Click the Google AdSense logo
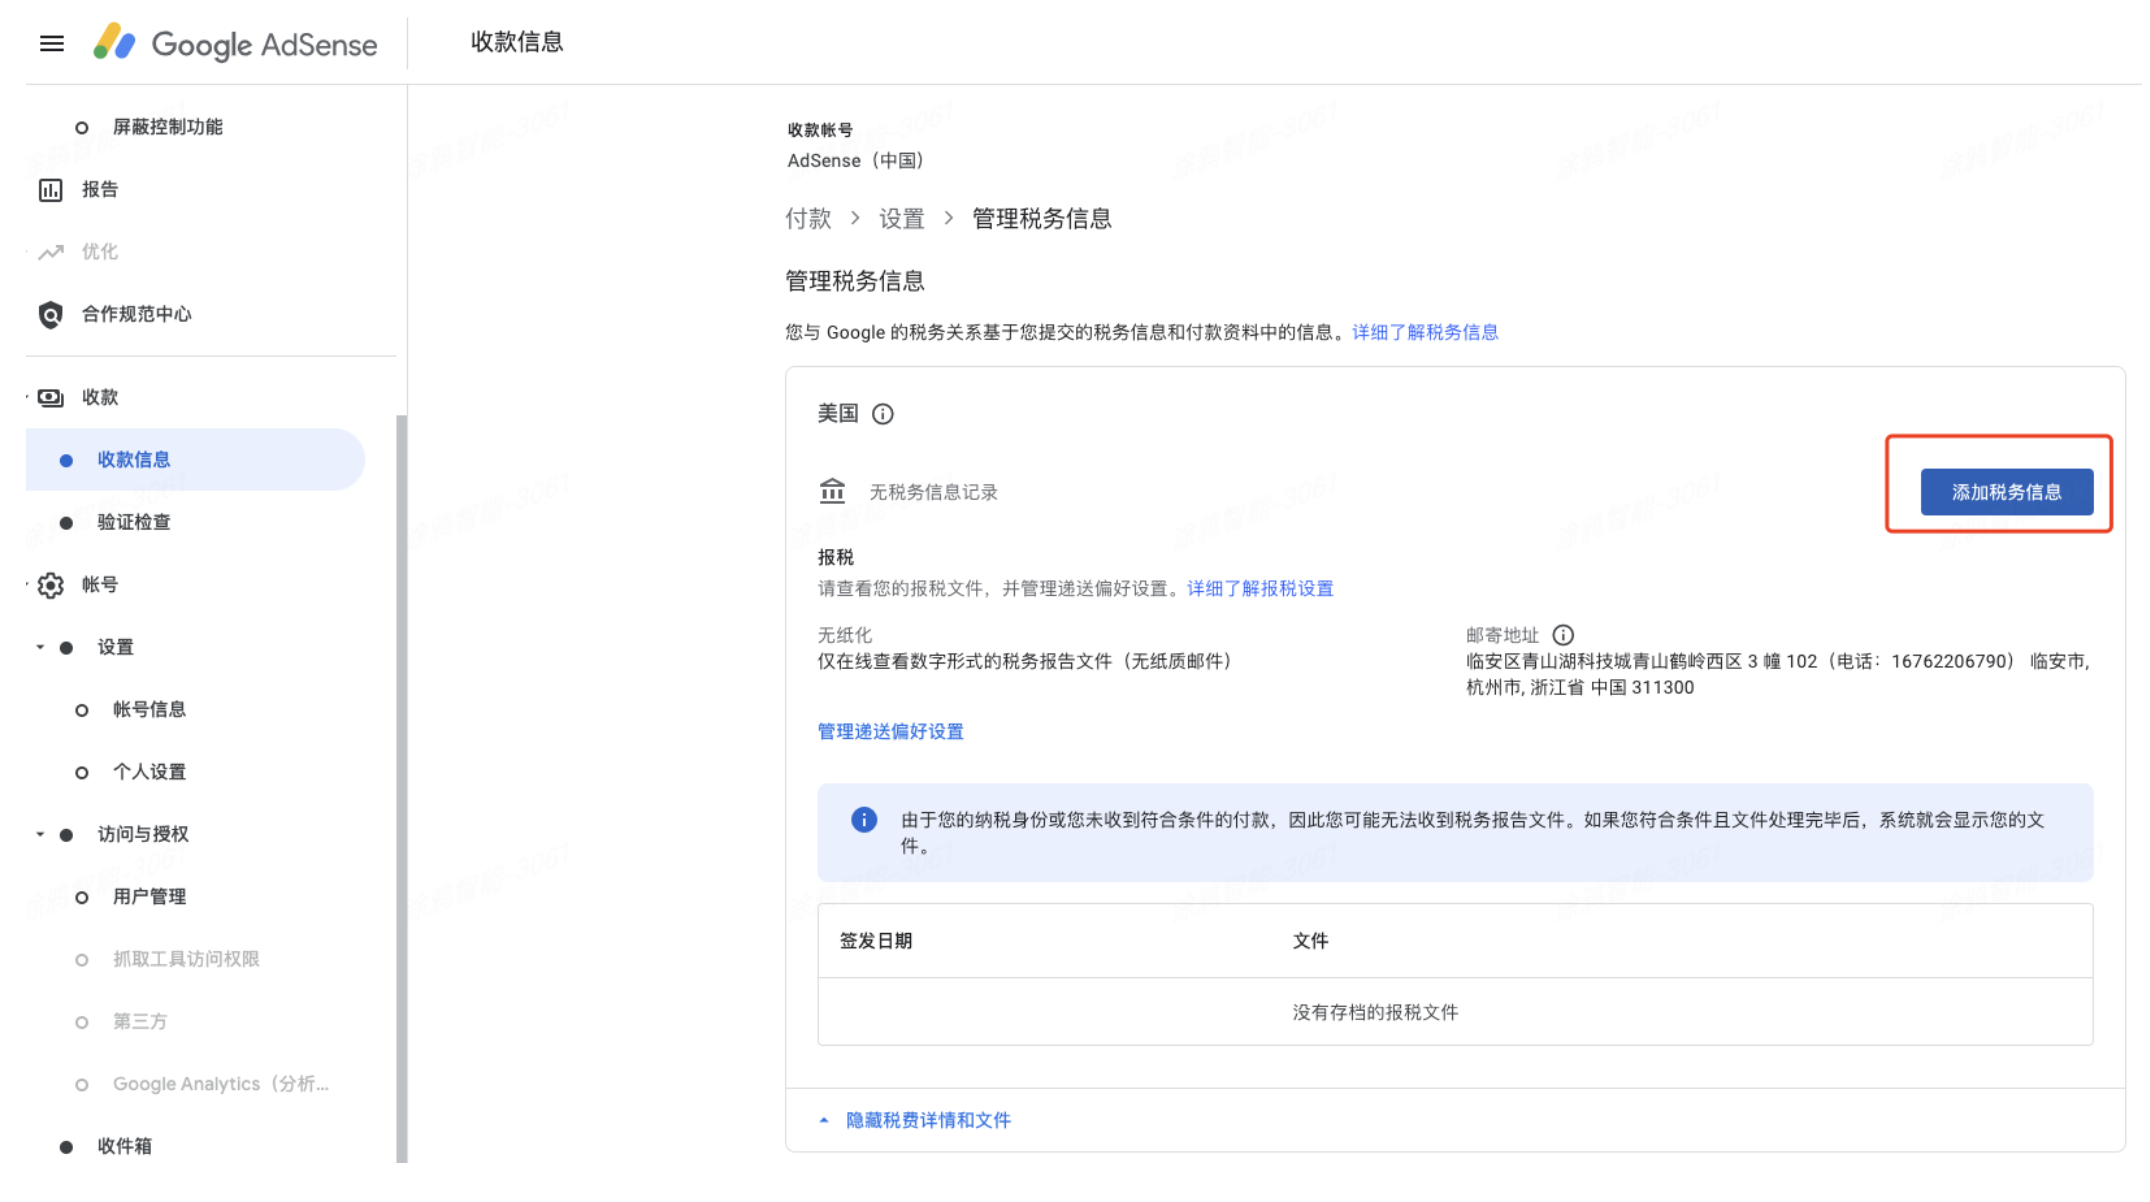Screen dimensions: 2150x1202 click(x=236, y=43)
